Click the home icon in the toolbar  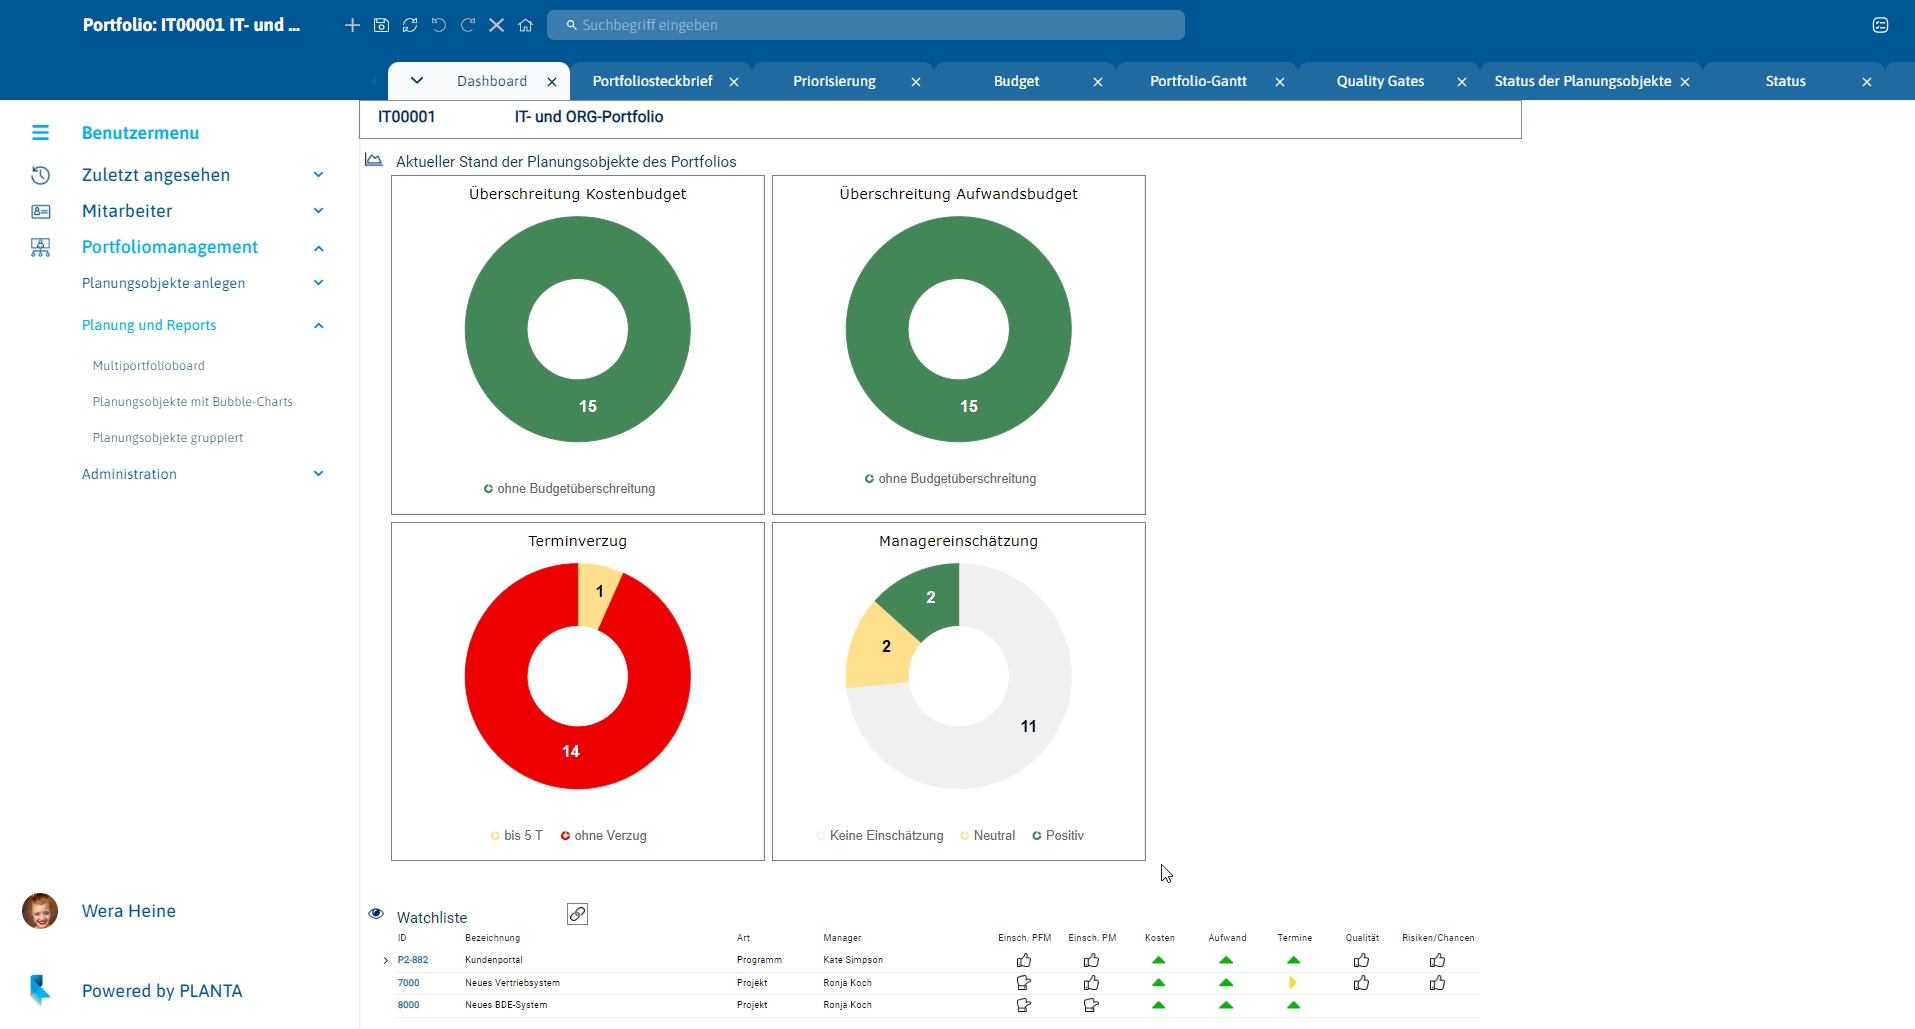(x=526, y=25)
